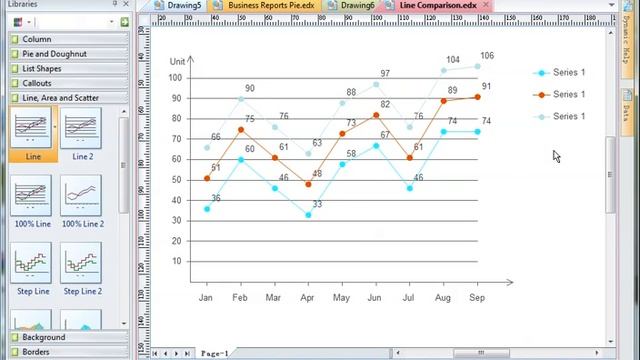
Task: Click the cyan data point labeled 33
Action: (309, 215)
